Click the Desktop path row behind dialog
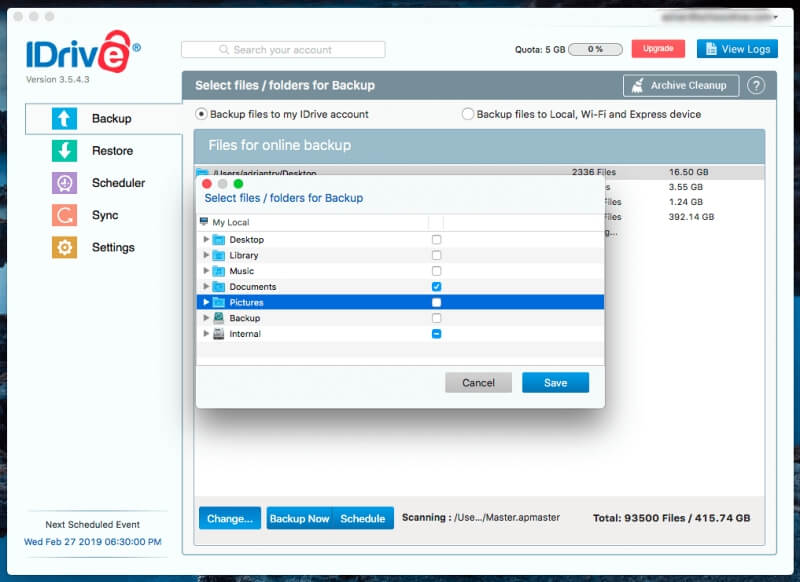The height and width of the screenshot is (582, 800). (x=480, y=172)
